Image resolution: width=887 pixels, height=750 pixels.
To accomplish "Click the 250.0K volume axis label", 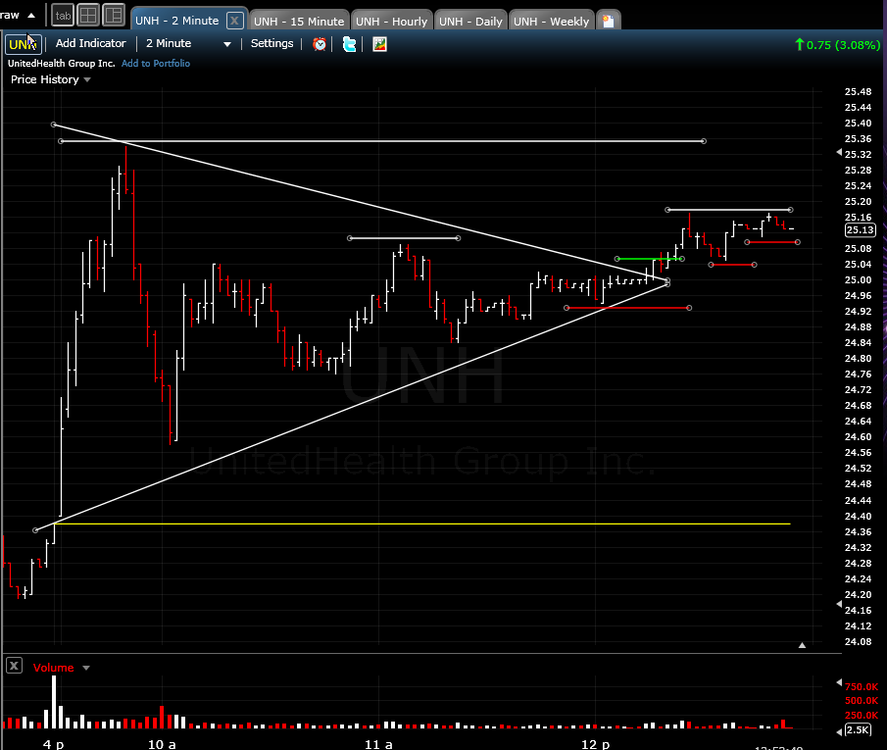I will pos(861,715).
